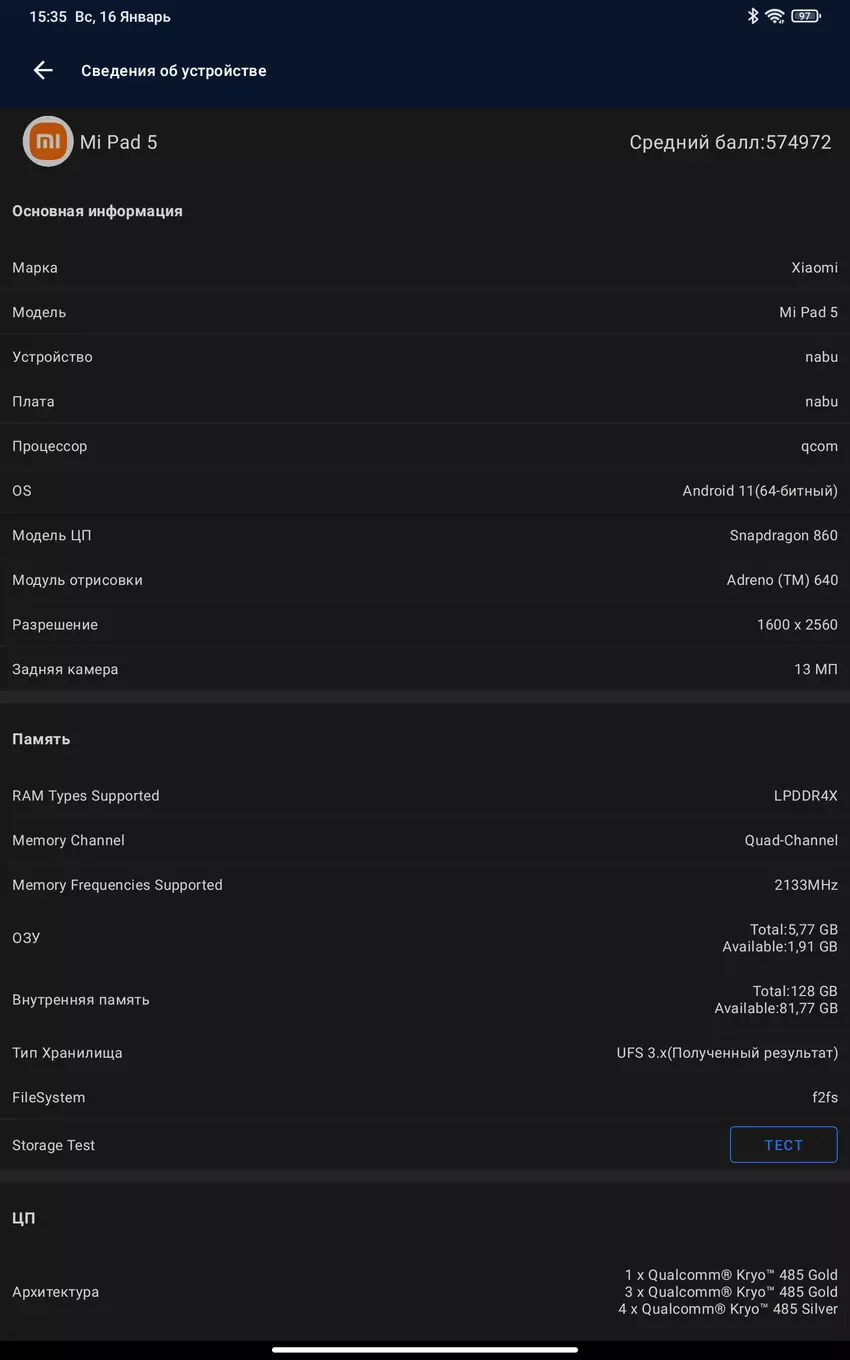Viewport: 850px width, 1360px height.
Task: Tap the Модуль отрисовки Adreno row
Action: click(x=425, y=580)
